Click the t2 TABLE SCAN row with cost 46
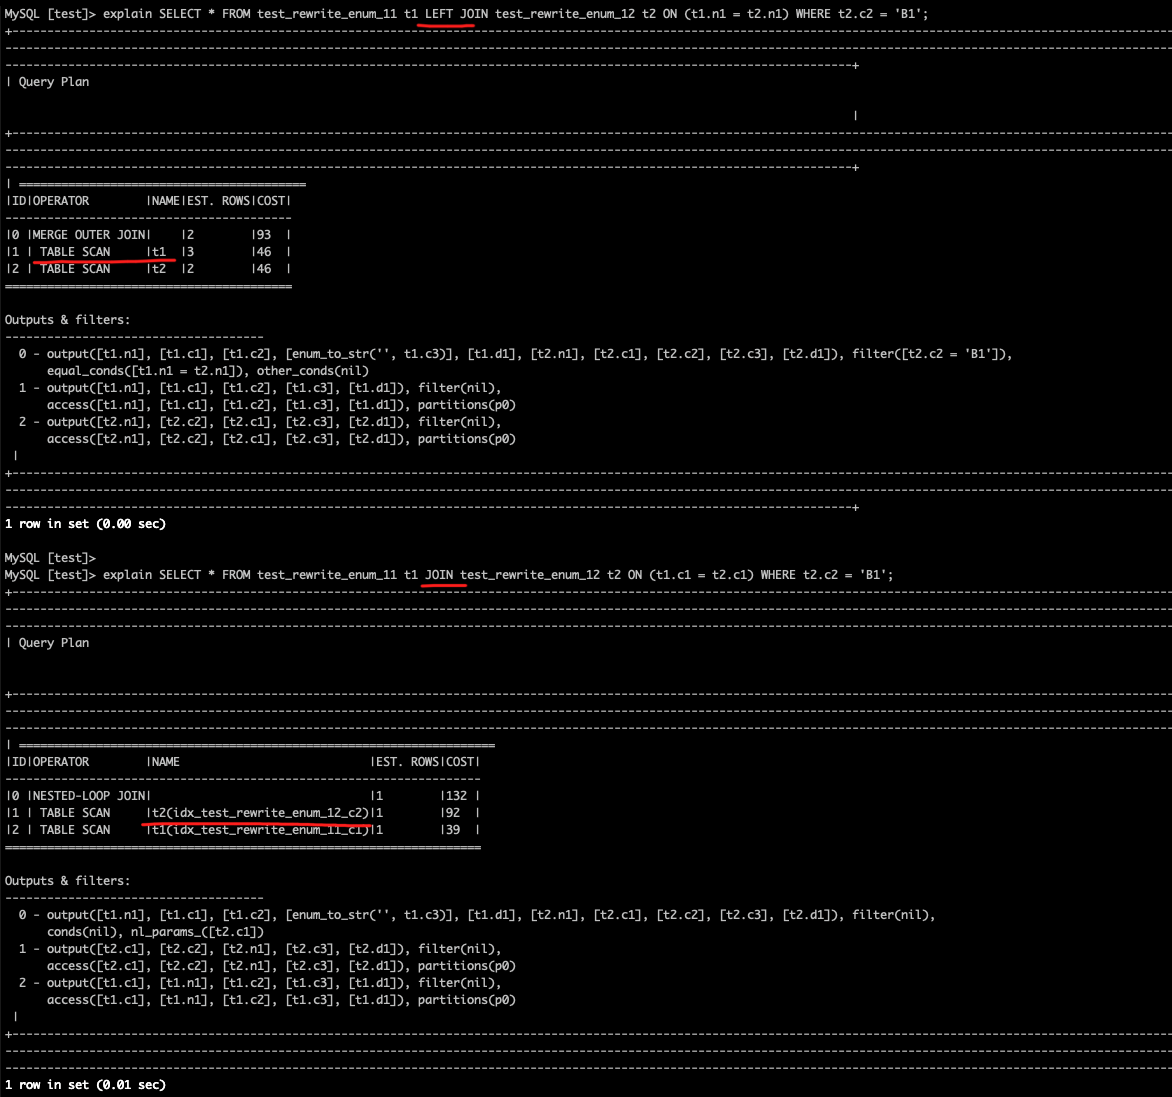 click(x=148, y=269)
